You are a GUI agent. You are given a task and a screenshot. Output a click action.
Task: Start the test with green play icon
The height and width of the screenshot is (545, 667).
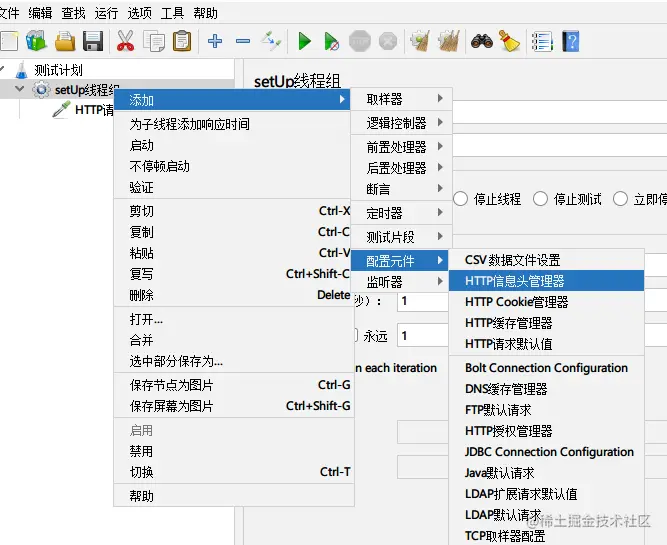[x=304, y=41]
